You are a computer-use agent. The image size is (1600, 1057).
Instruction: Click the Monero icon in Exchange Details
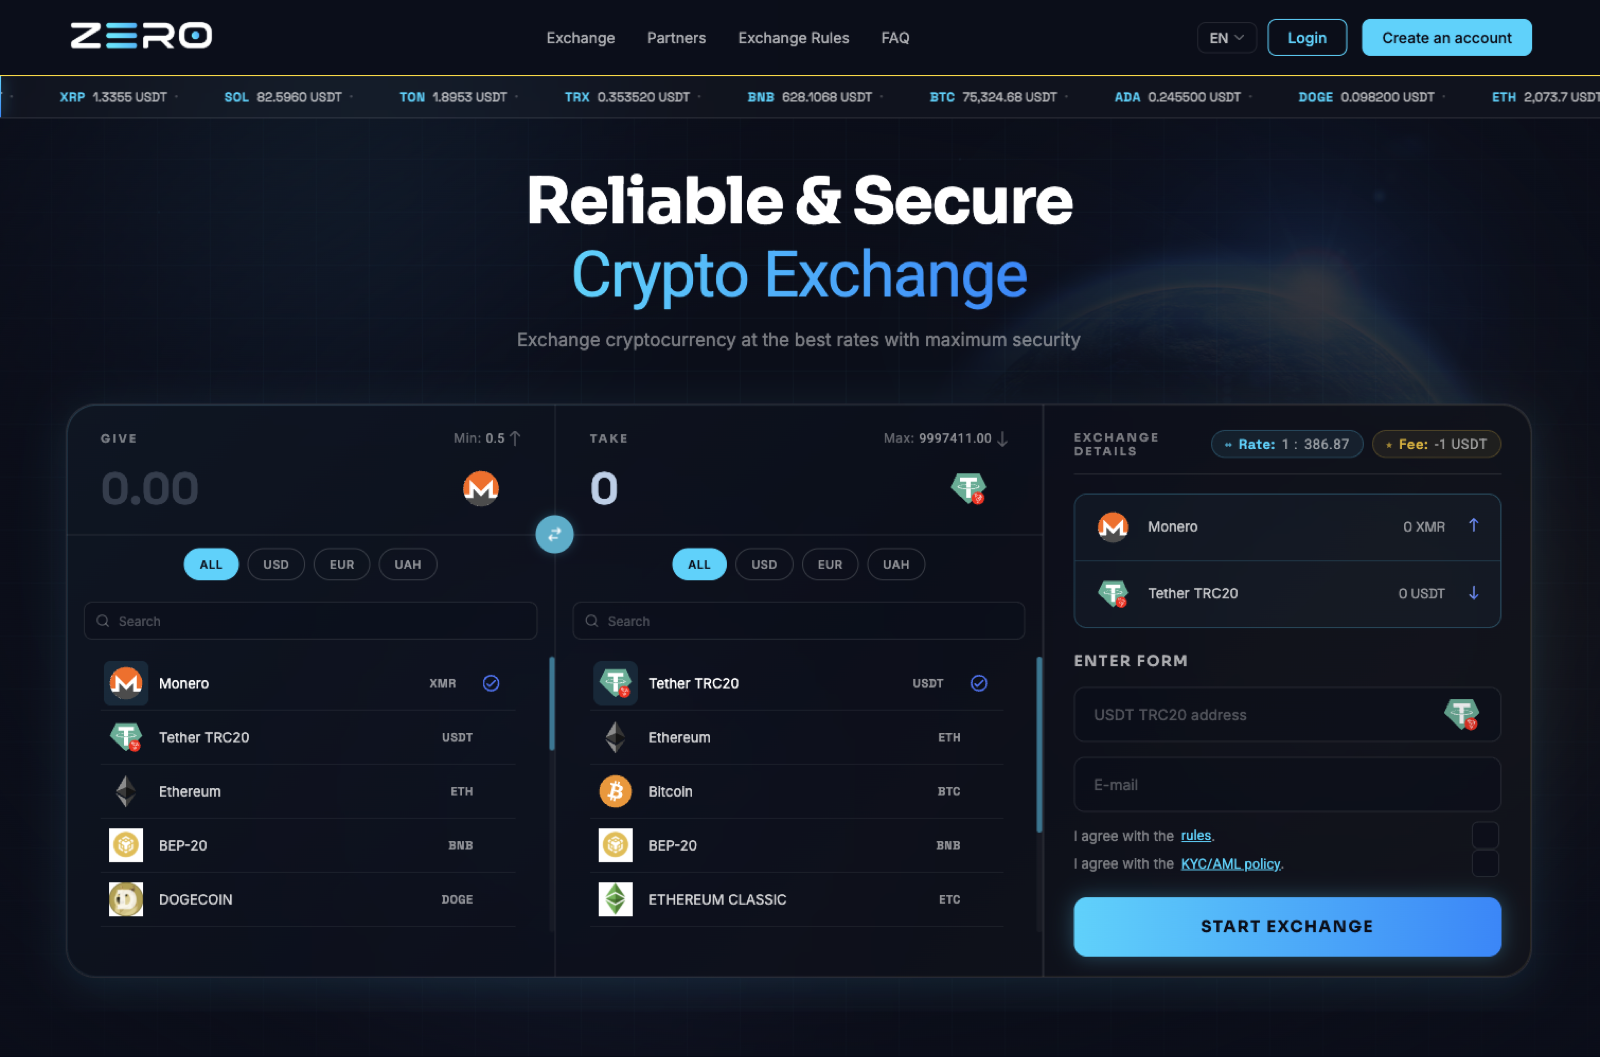point(1113,526)
